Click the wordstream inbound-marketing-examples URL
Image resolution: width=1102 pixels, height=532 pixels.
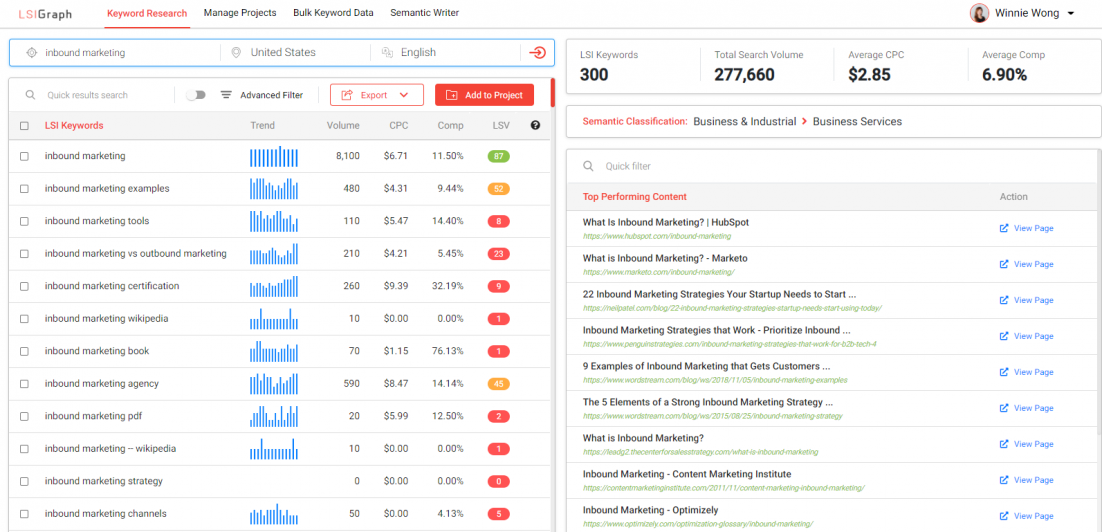point(715,380)
